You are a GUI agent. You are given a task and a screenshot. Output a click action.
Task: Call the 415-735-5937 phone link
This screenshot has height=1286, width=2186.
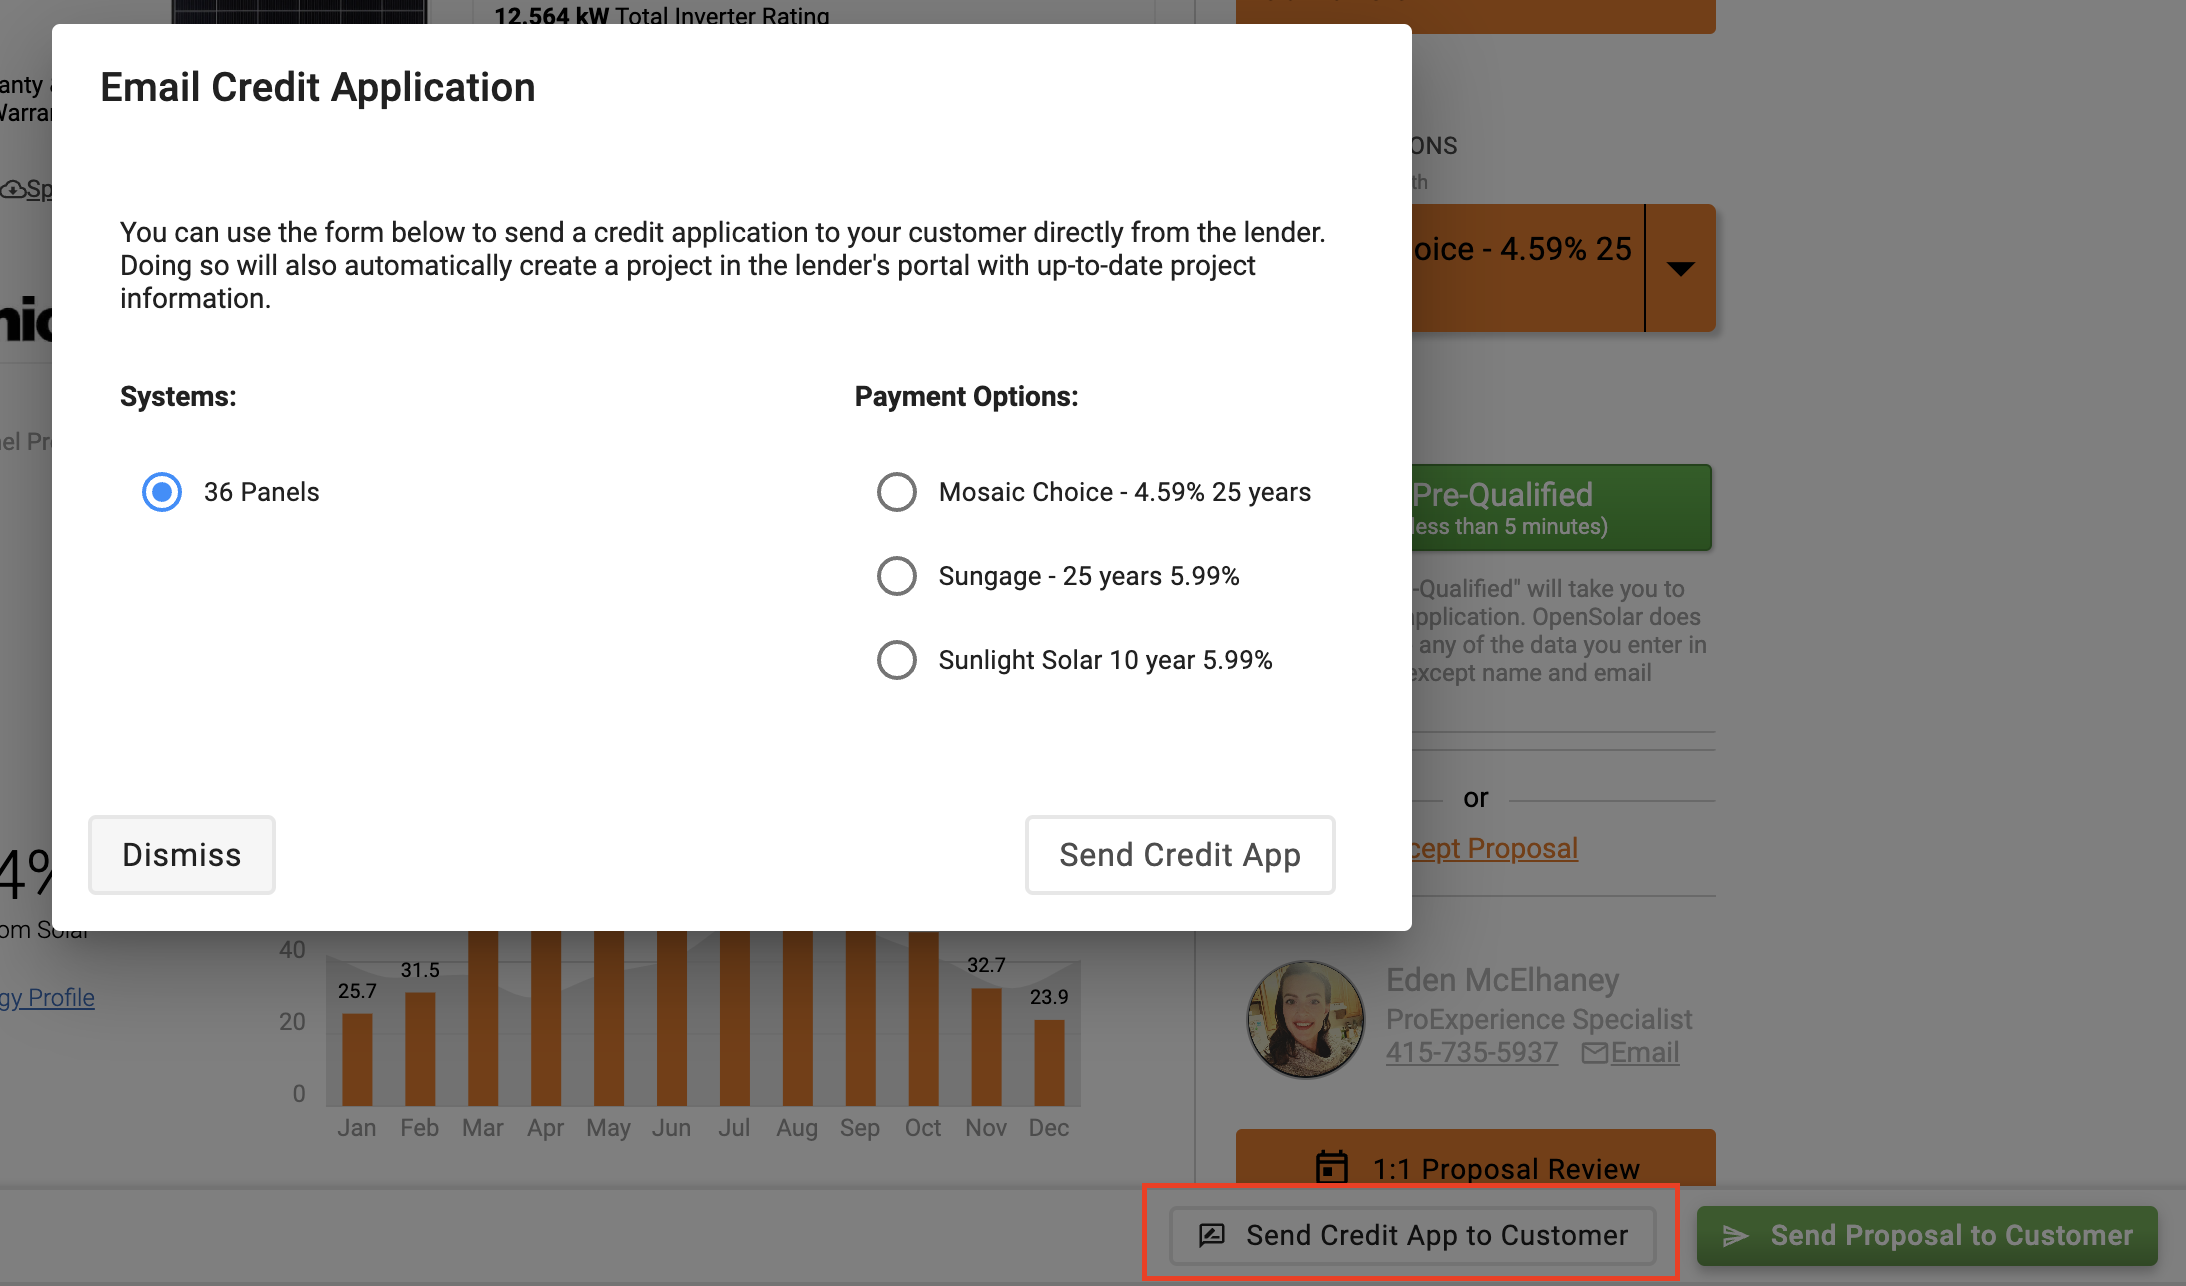pyautogui.click(x=1472, y=1052)
